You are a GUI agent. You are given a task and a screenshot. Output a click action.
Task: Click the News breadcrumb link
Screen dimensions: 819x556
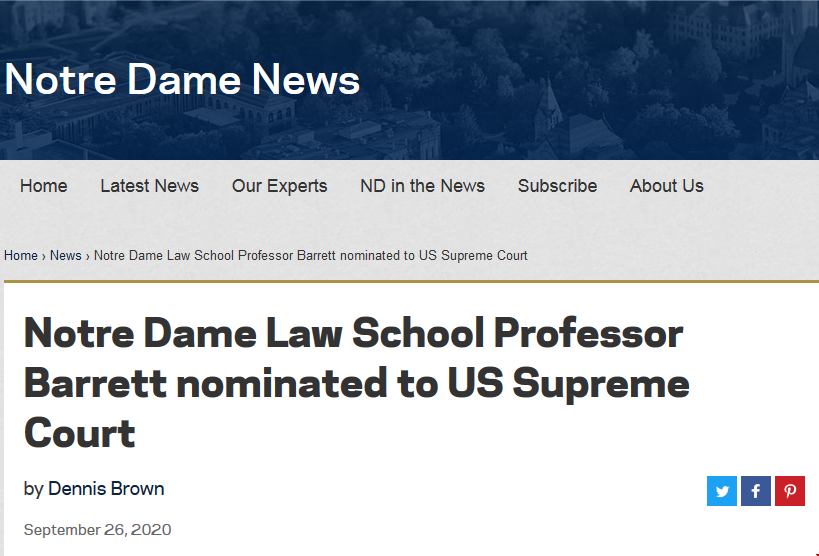pos(66,256)
